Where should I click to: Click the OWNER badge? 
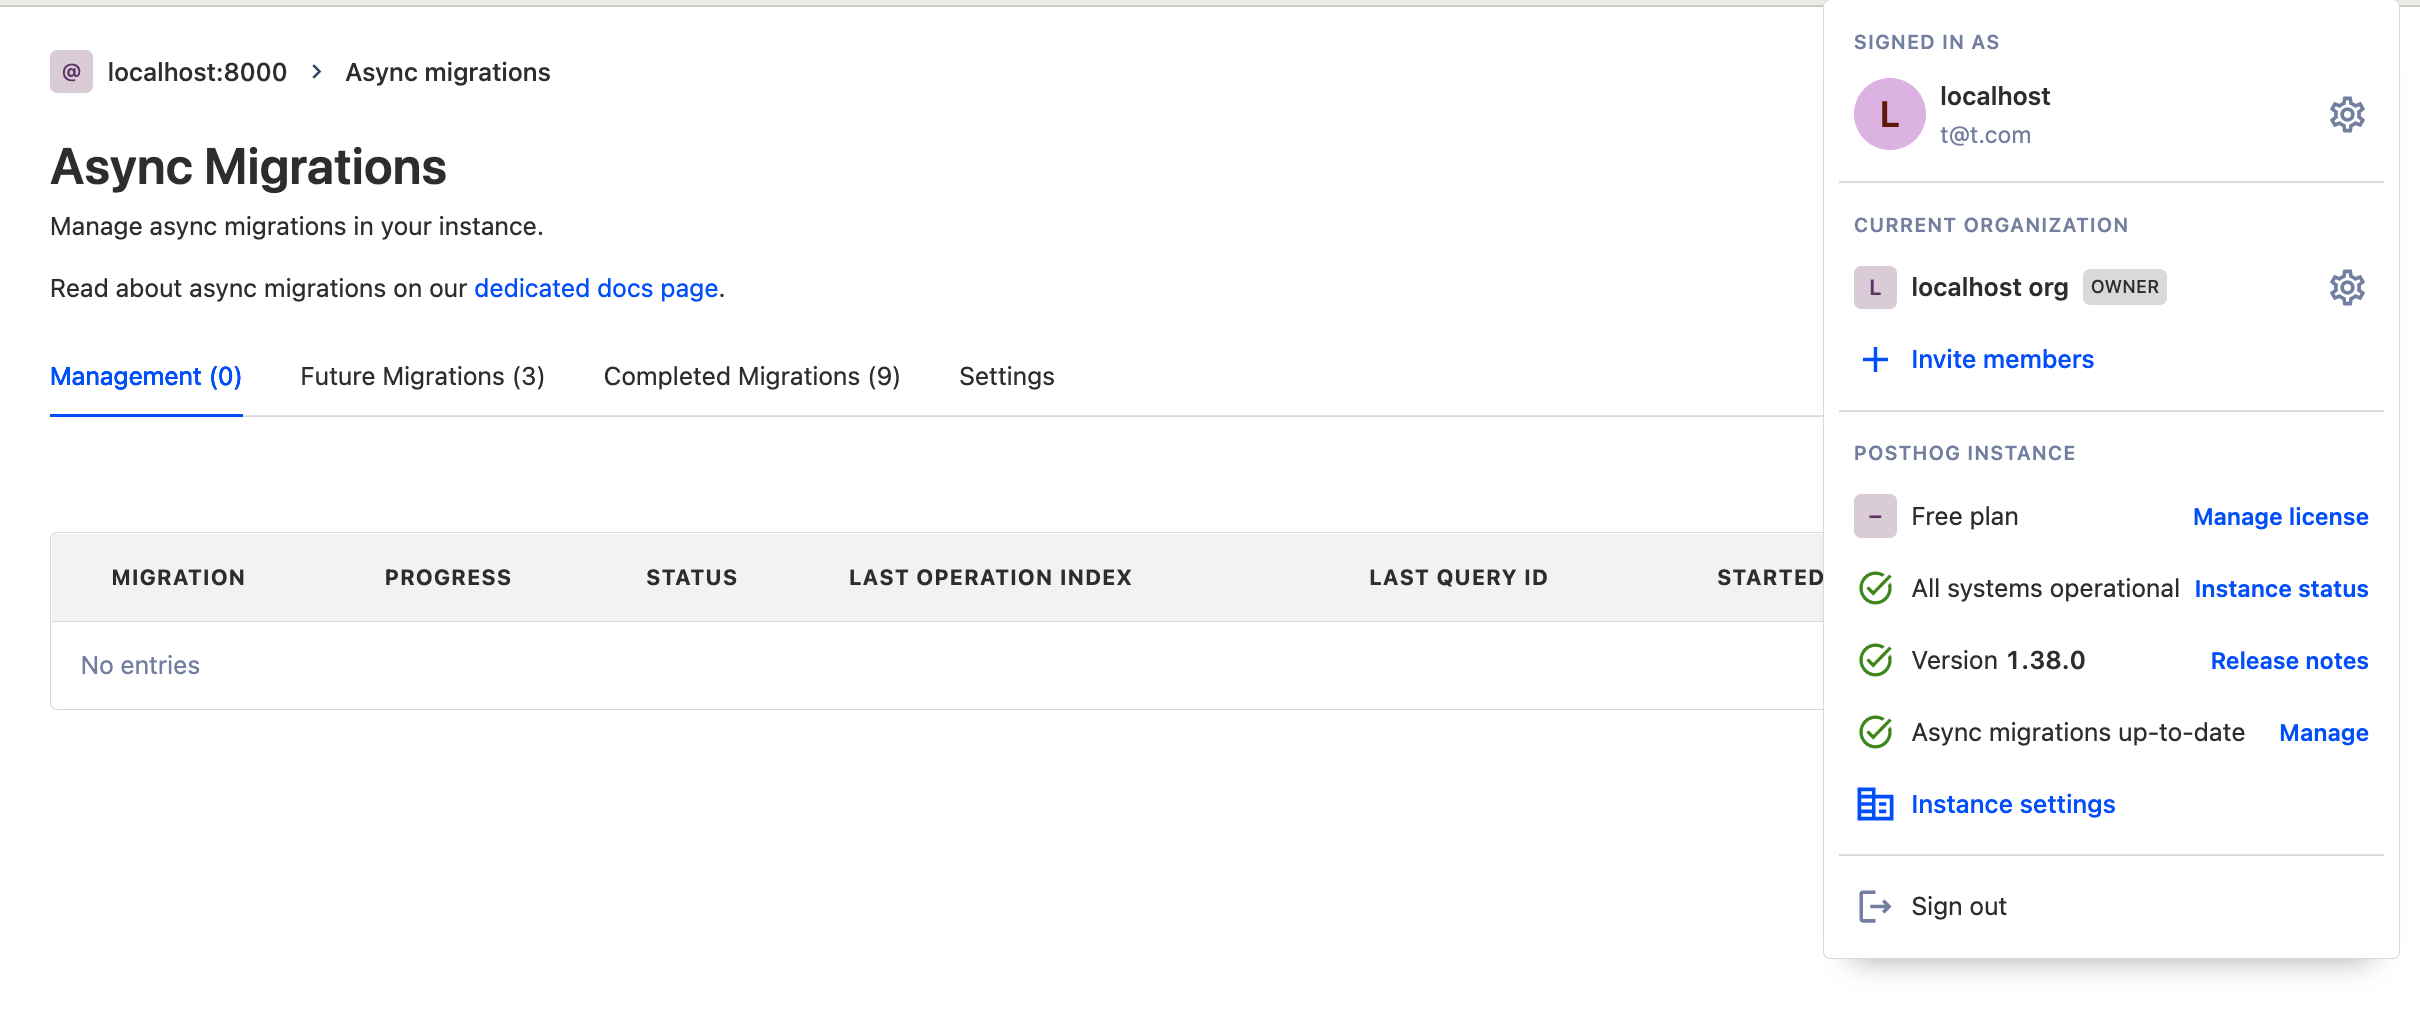(2125, 287)
